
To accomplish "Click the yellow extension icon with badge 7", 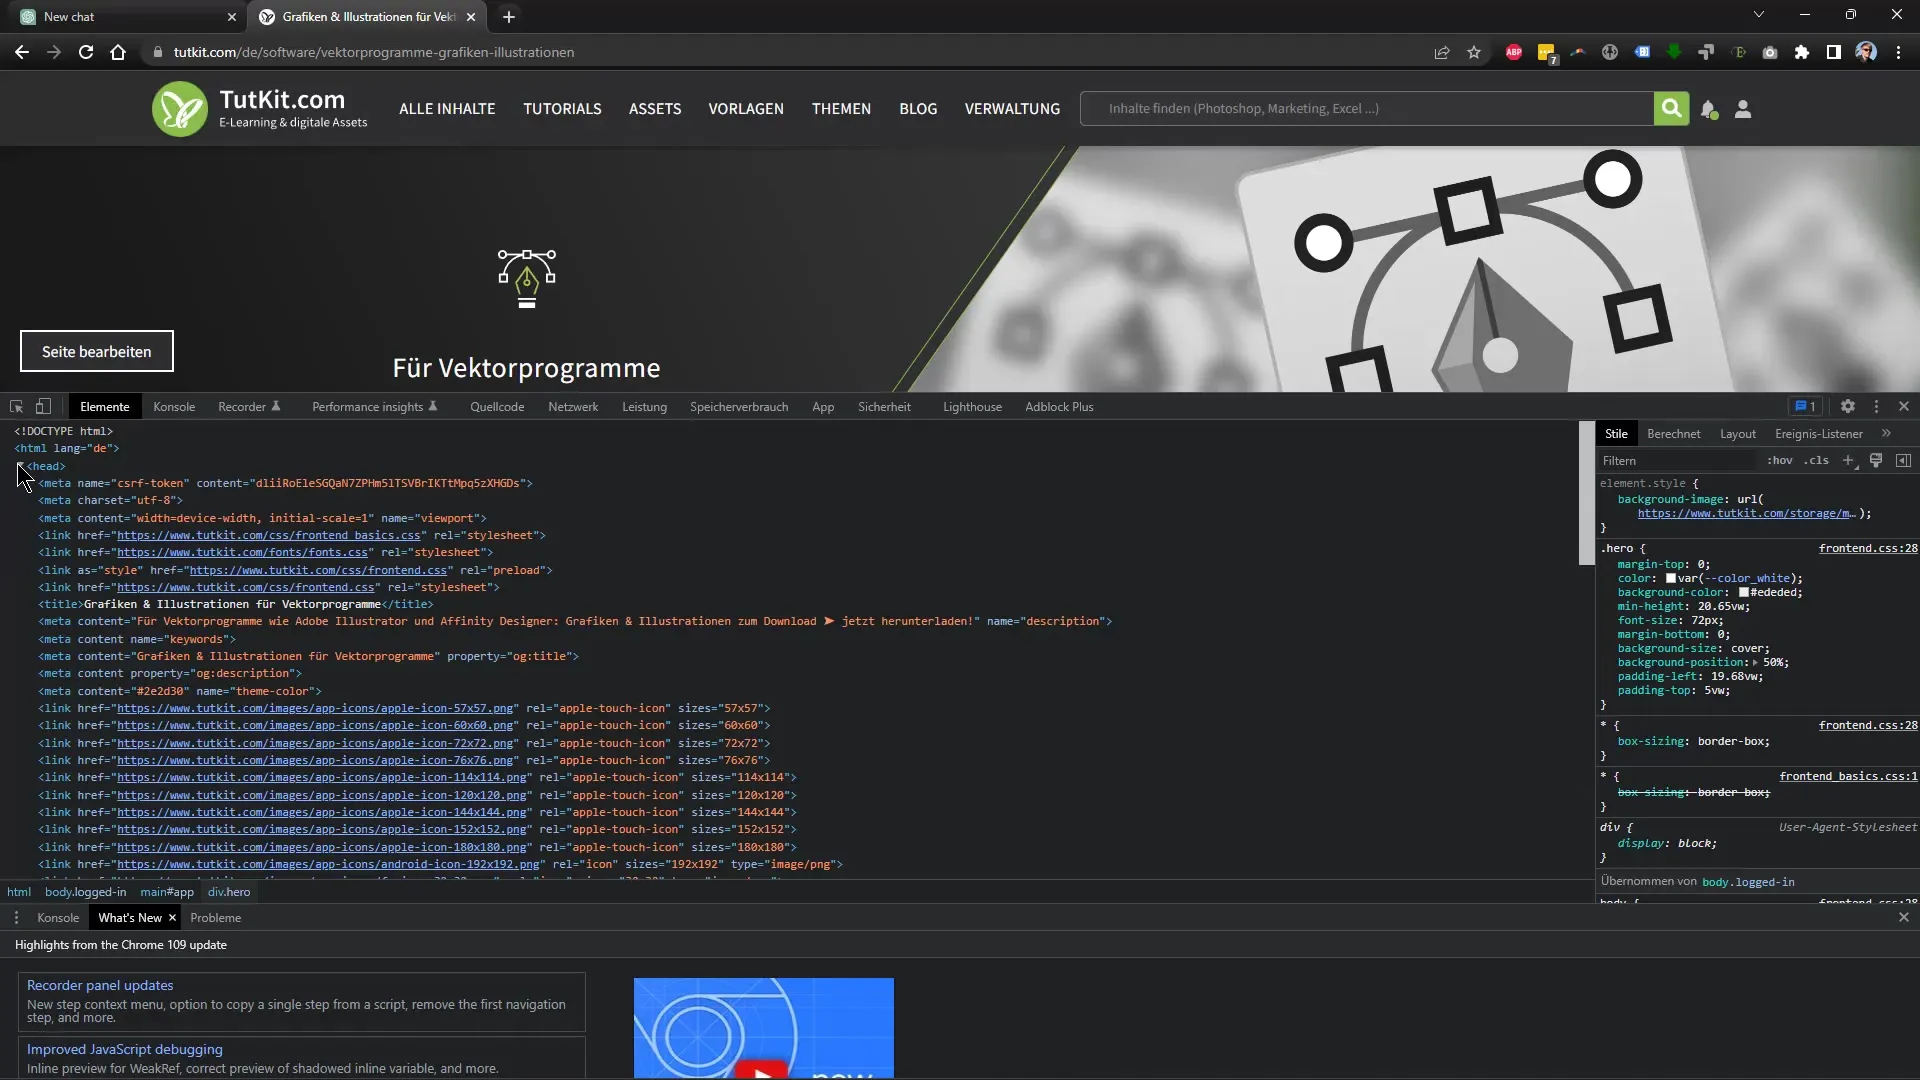I will (x=1547, y=53).
